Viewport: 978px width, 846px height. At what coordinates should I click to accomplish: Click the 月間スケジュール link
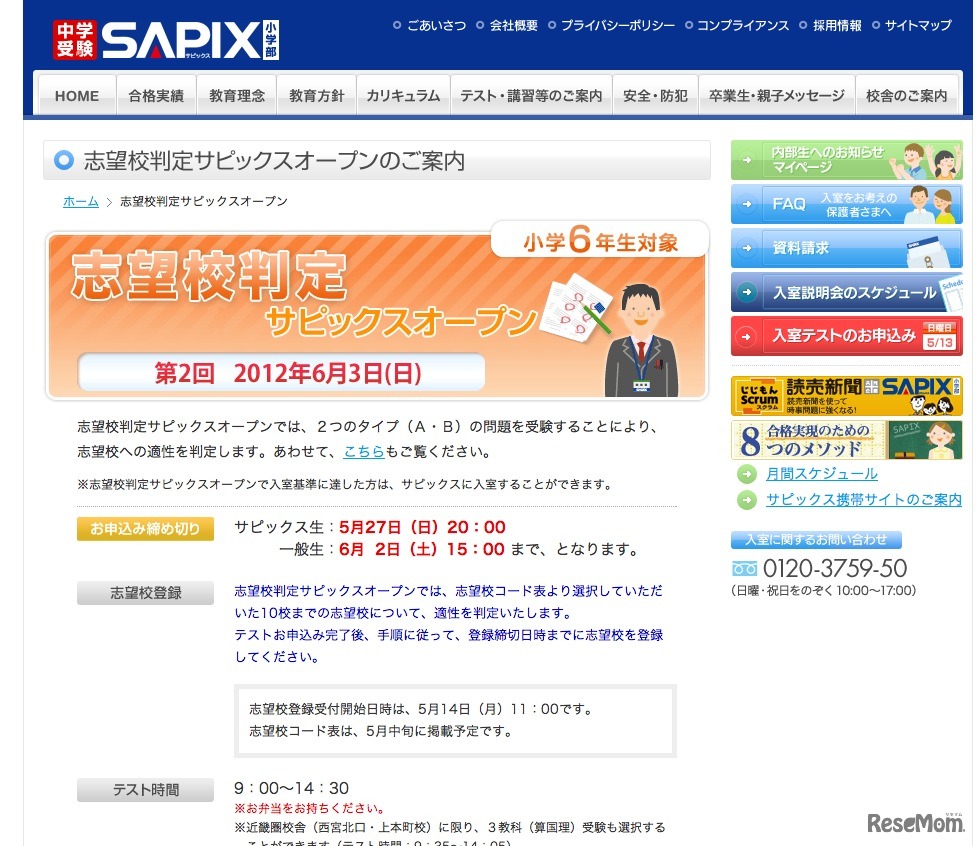[821, 474]
